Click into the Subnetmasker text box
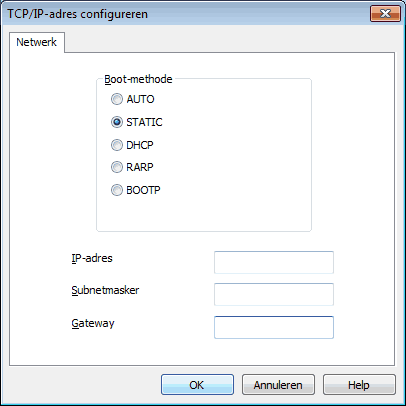 coord(274,294)
